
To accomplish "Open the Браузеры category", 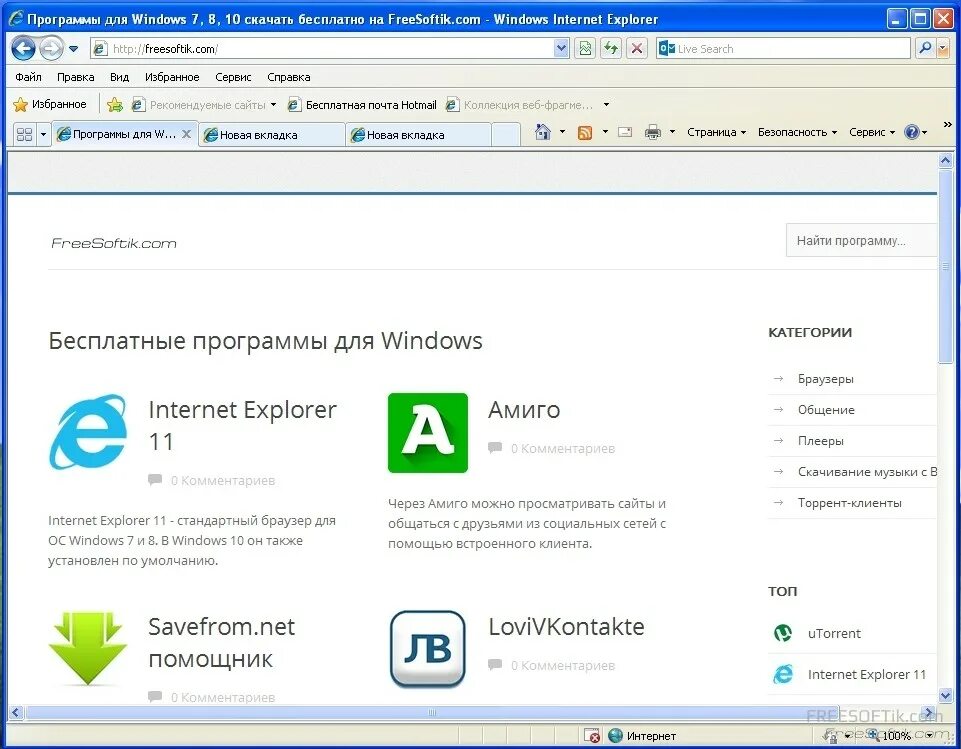I will (826, 379).
